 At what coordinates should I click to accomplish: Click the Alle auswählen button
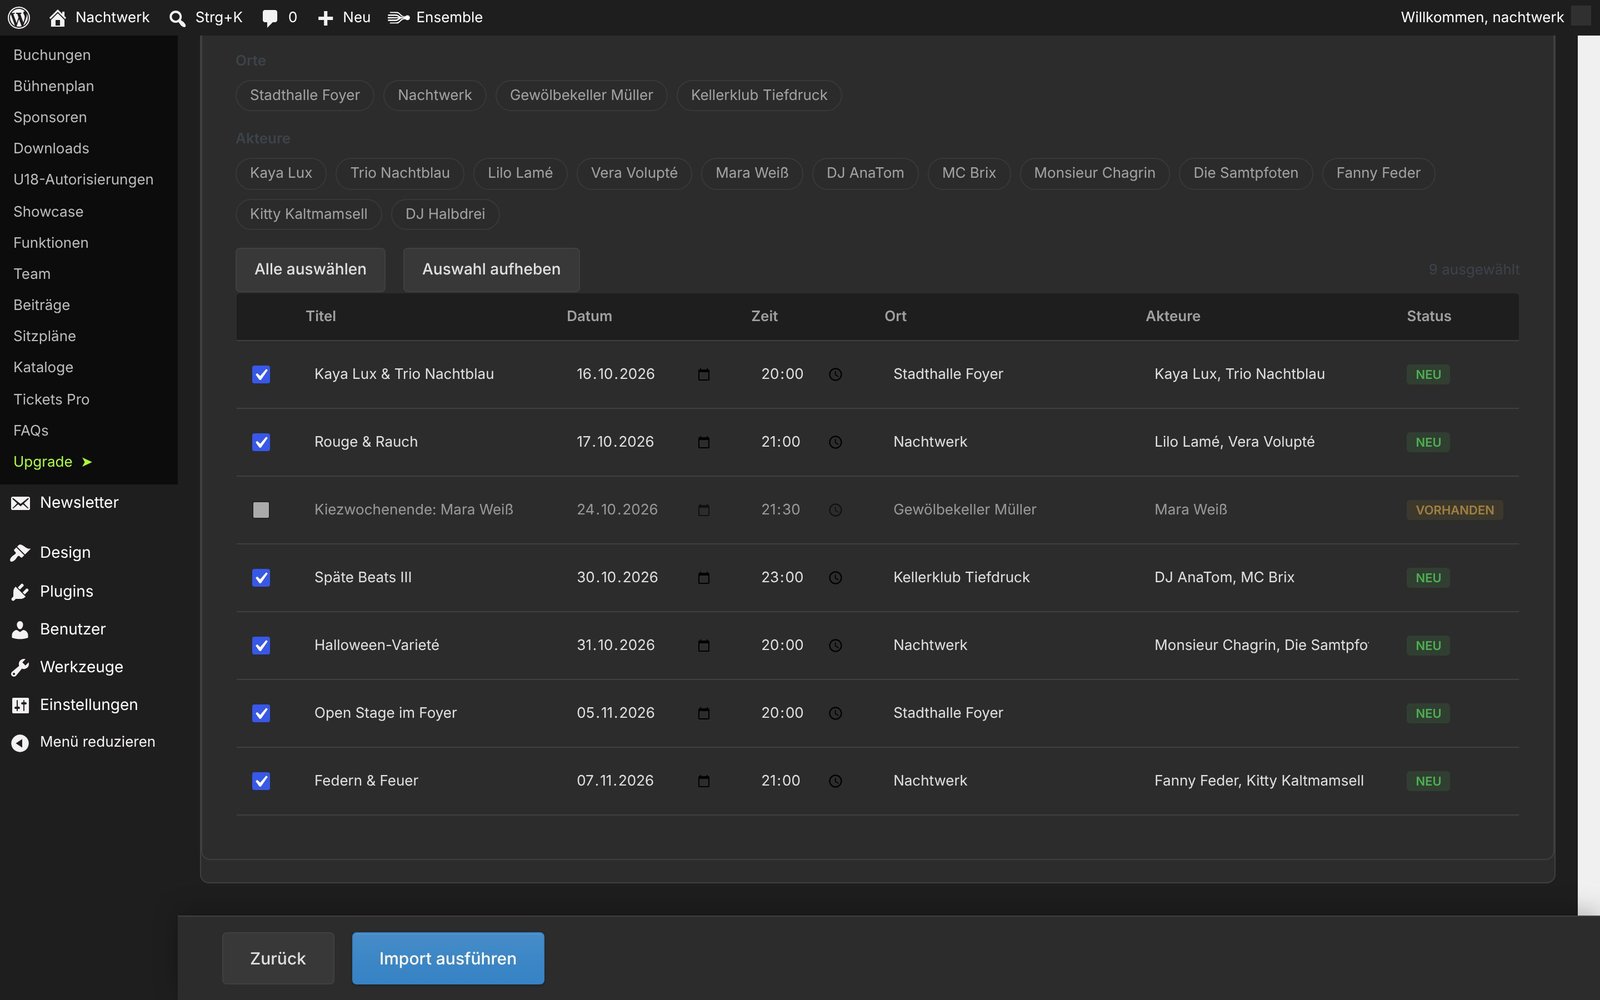tap(310, 270)
